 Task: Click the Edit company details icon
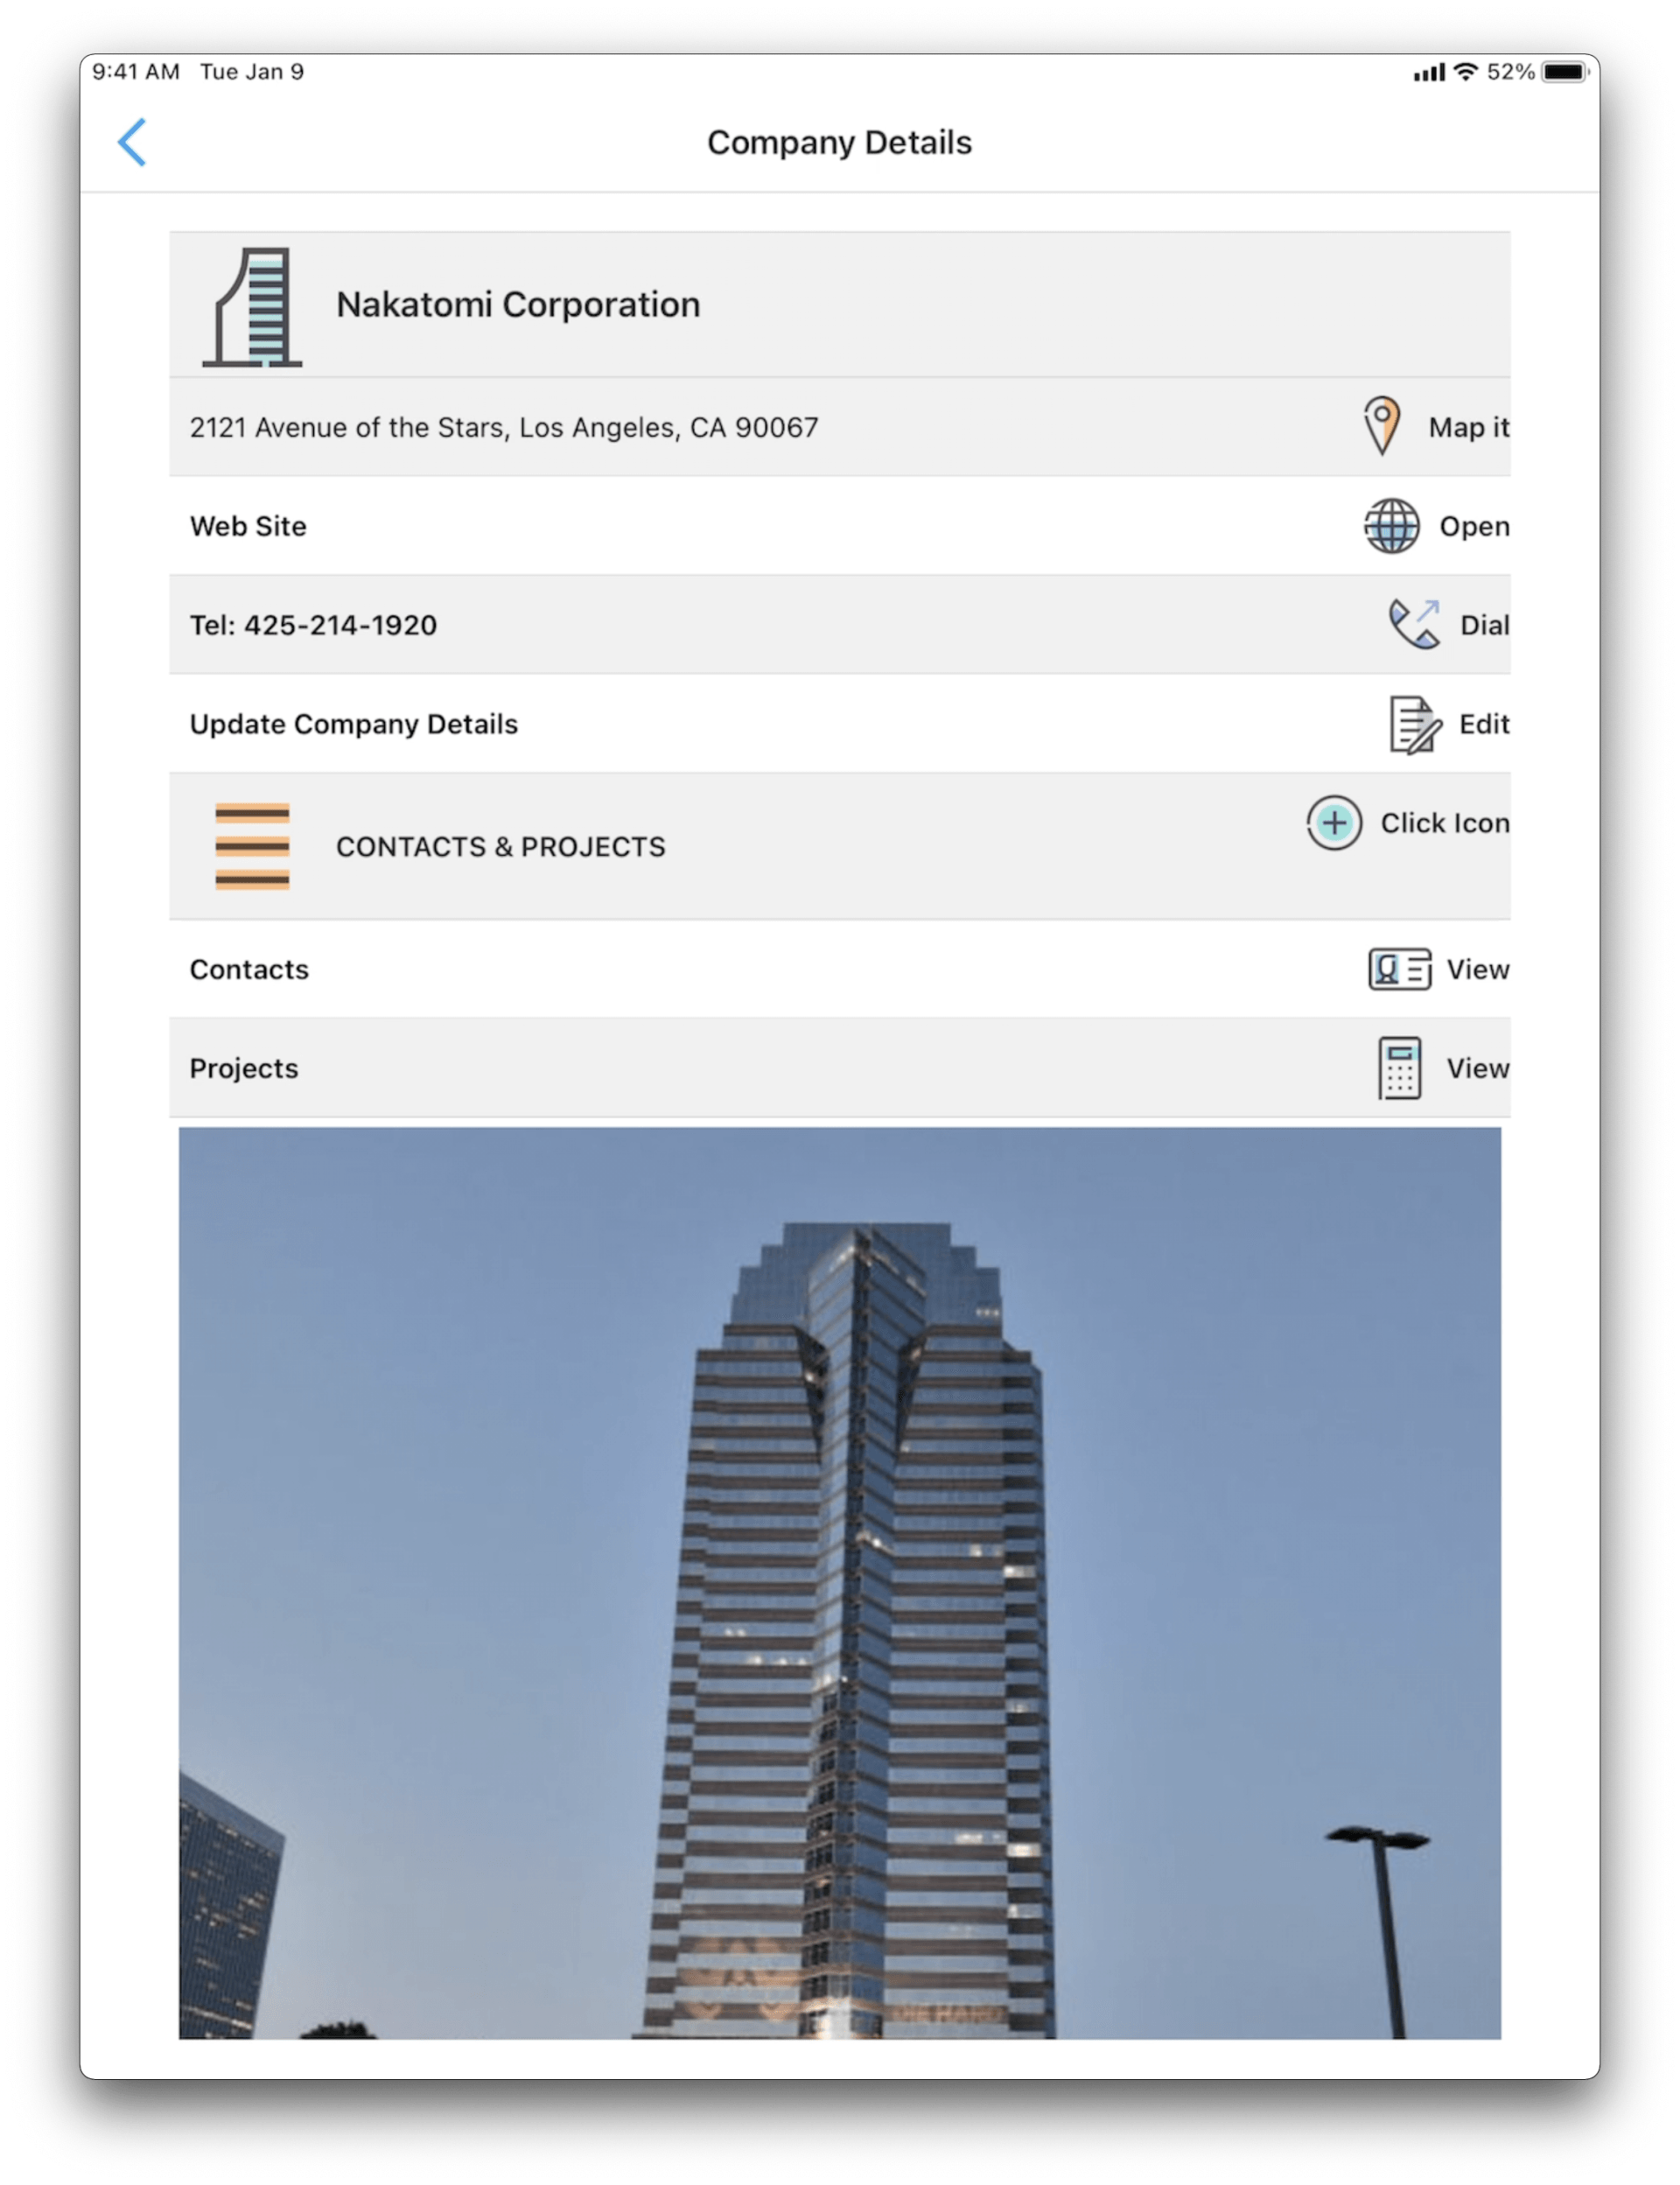point(1411,724)
